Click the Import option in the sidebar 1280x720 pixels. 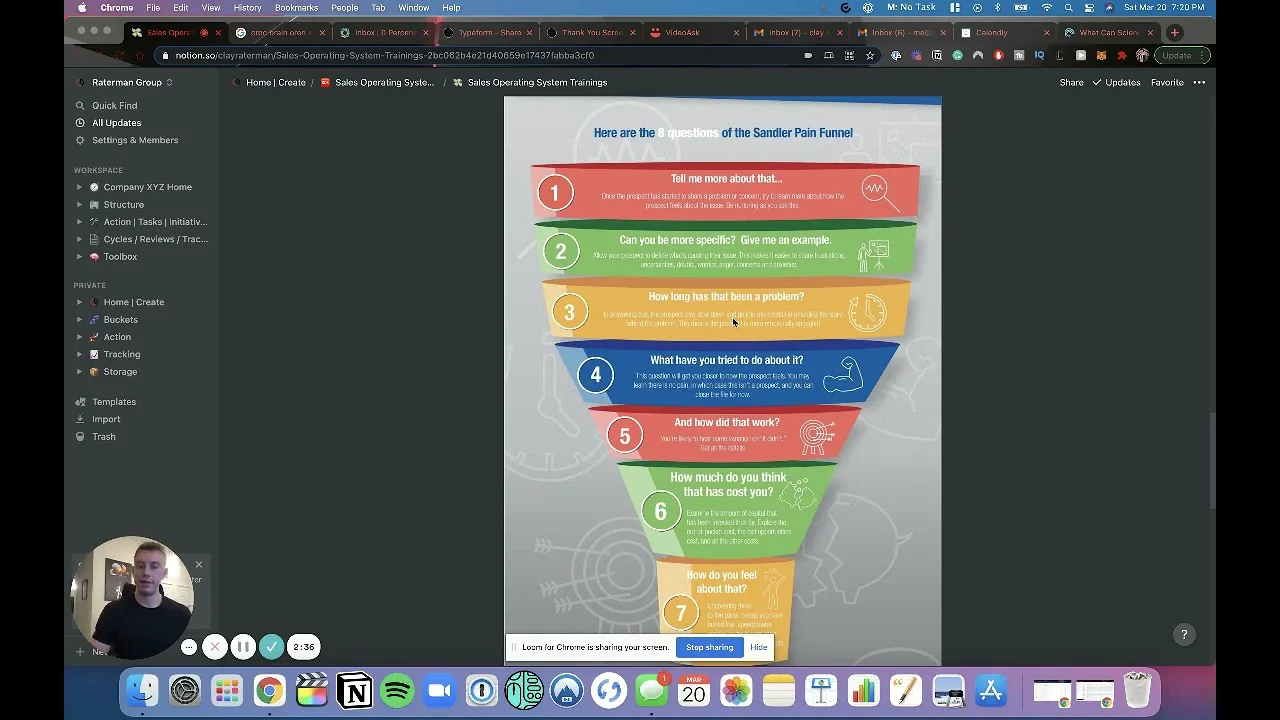click(x=106, y=419)
